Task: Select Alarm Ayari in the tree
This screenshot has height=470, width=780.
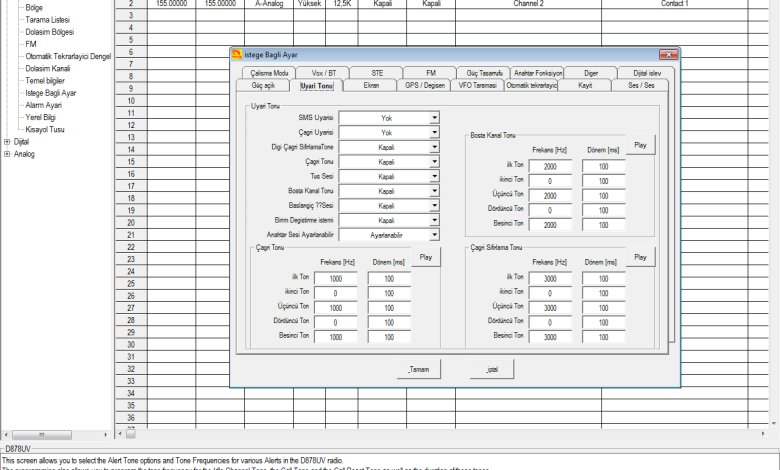Action: [44, 105]
